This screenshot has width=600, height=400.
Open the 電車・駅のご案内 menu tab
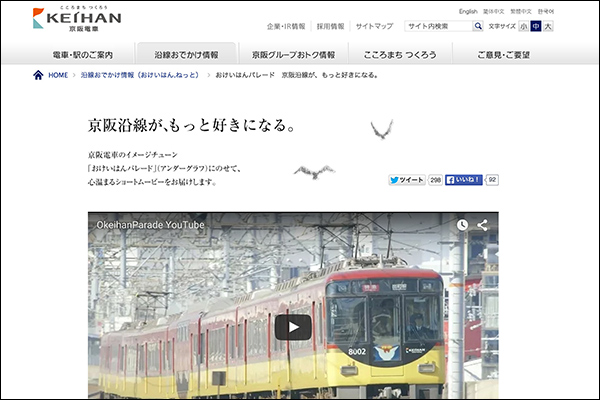coord(83,55)
